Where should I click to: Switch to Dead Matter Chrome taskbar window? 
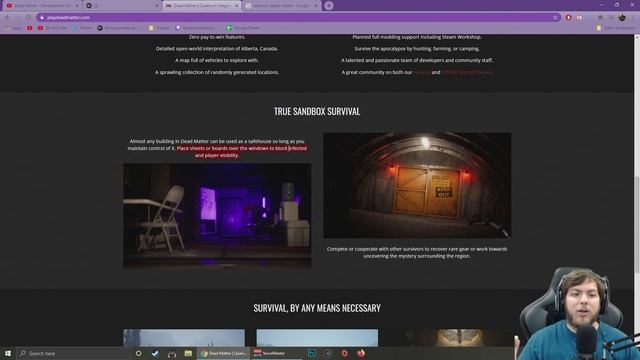click(x=224, y=353)
